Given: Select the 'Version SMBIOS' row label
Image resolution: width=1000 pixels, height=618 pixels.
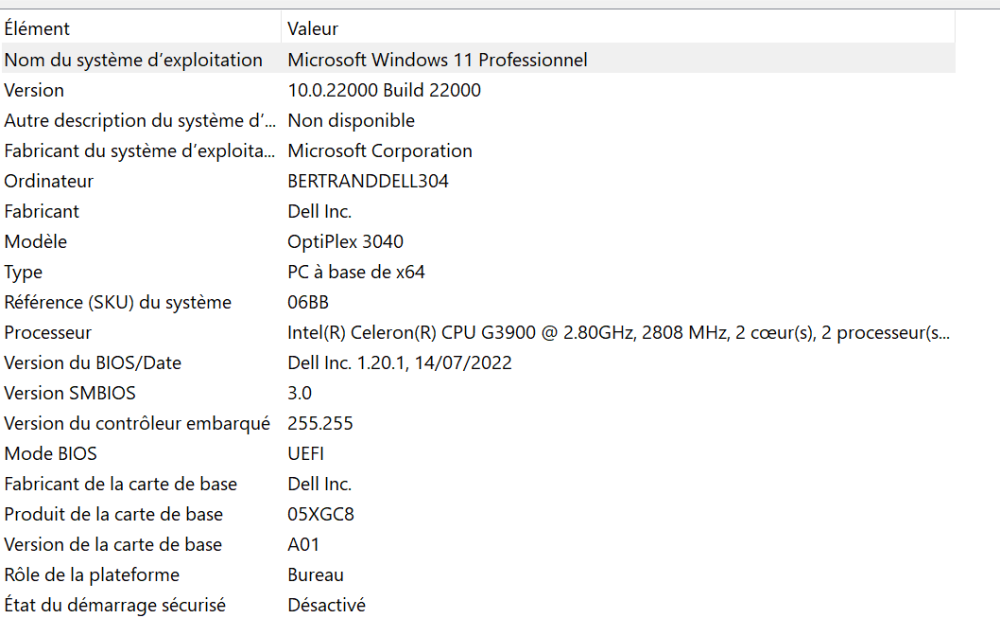Looking at the screenshot, I should coord(70,394).
